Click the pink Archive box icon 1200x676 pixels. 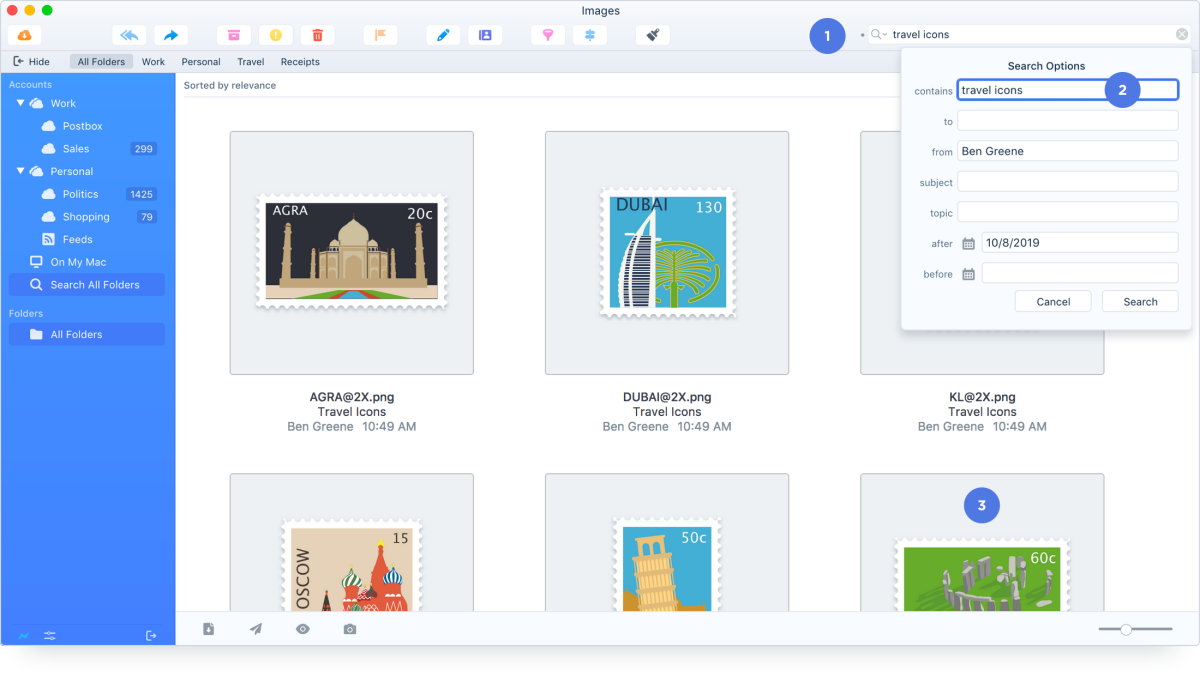tap(233, 35)
